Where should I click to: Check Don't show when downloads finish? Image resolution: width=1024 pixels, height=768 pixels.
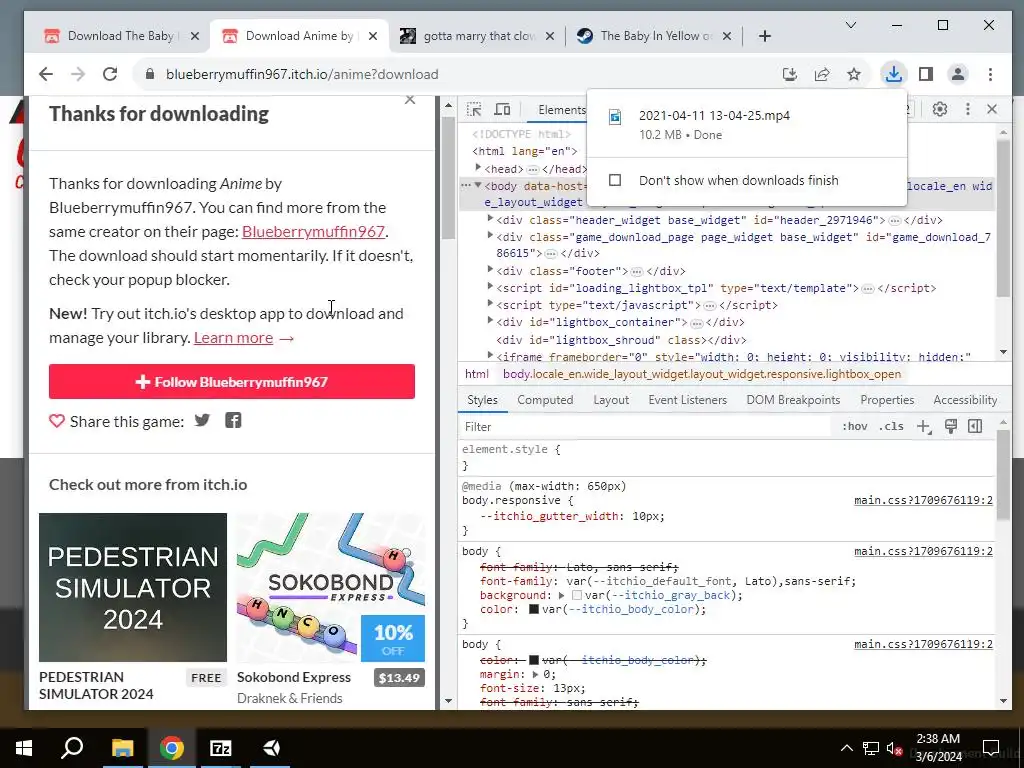pyautogui.click(x=615, y=180)
